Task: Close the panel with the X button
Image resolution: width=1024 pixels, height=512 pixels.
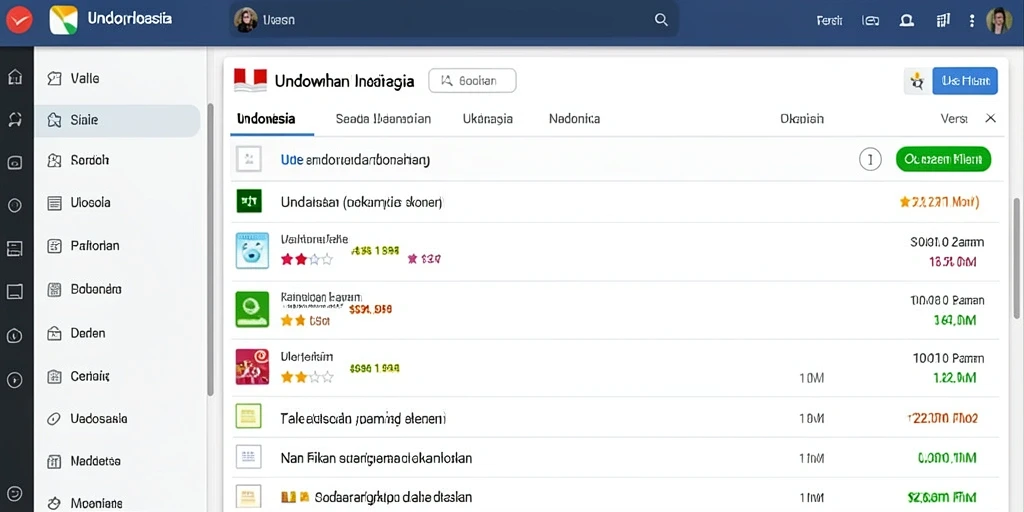Action: [990, 118]
